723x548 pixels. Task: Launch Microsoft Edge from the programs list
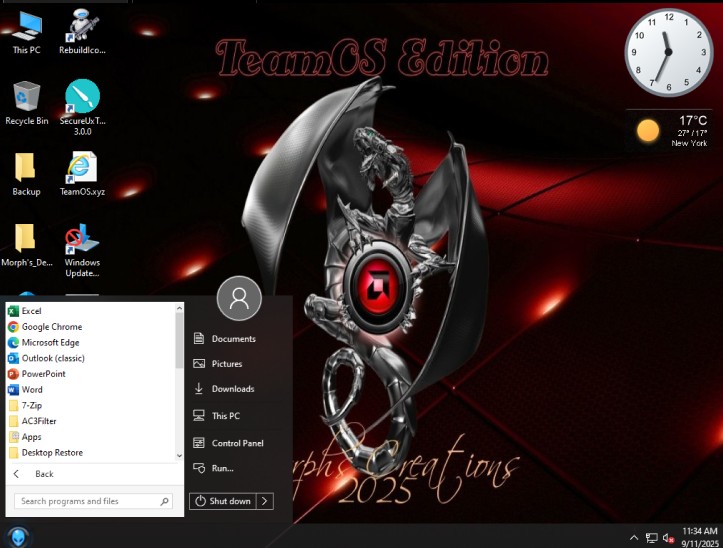click(x=90, y=342)
